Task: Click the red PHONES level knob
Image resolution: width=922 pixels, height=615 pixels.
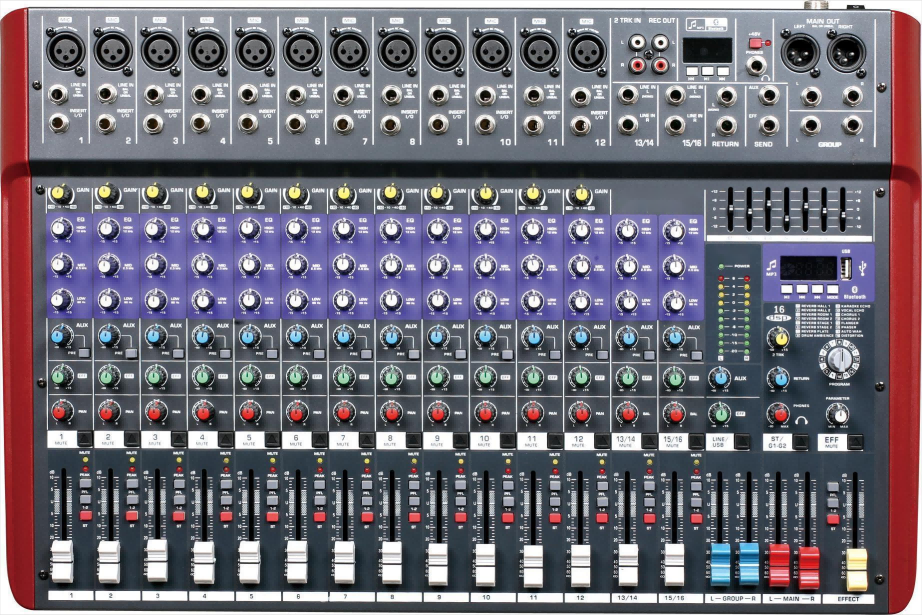Action: click(x=780, y=412)
